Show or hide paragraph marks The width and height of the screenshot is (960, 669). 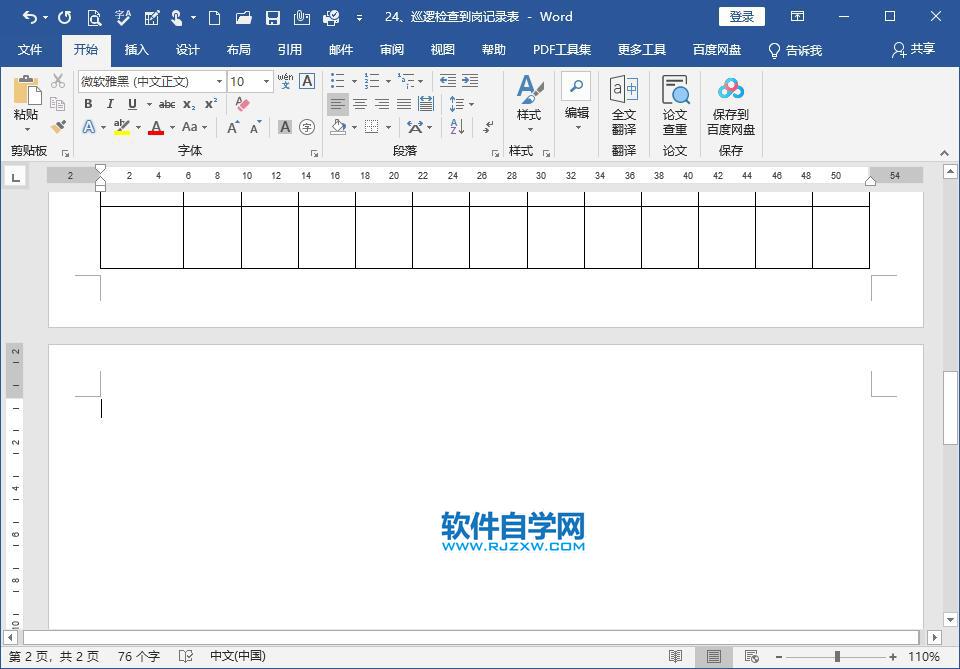point(488,128)
